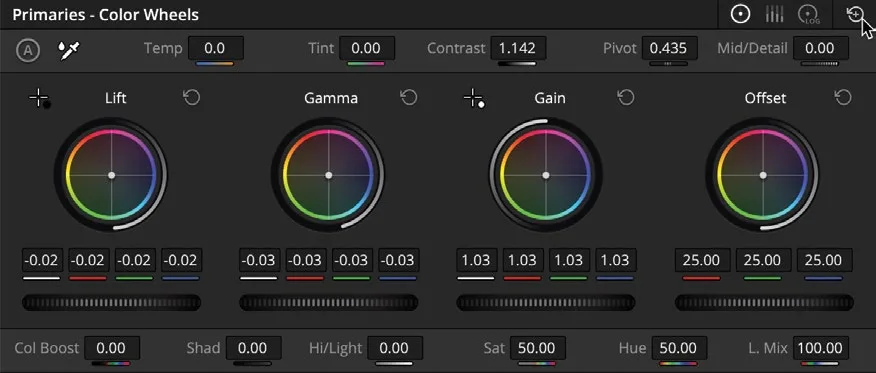The image size is (876, 373).
Task: Click the Pivot value 0.435
Action: click(669, 49)
